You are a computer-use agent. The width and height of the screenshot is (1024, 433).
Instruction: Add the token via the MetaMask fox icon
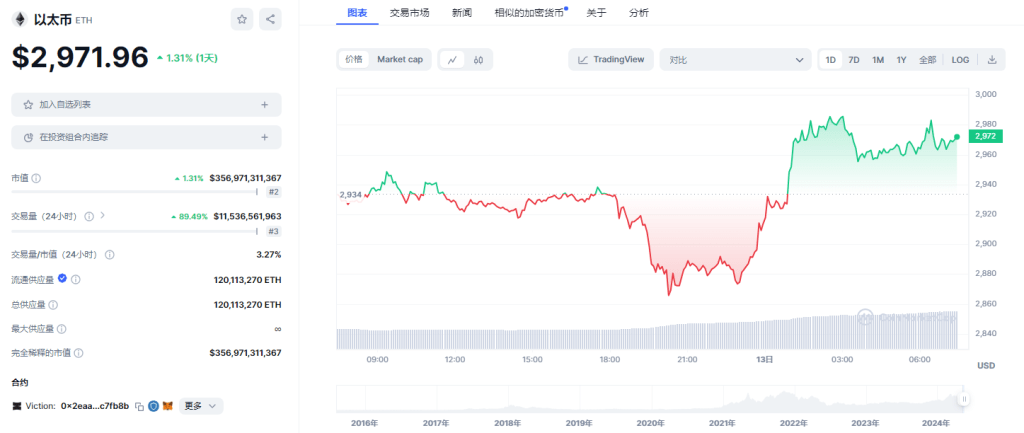pos(168,406)
